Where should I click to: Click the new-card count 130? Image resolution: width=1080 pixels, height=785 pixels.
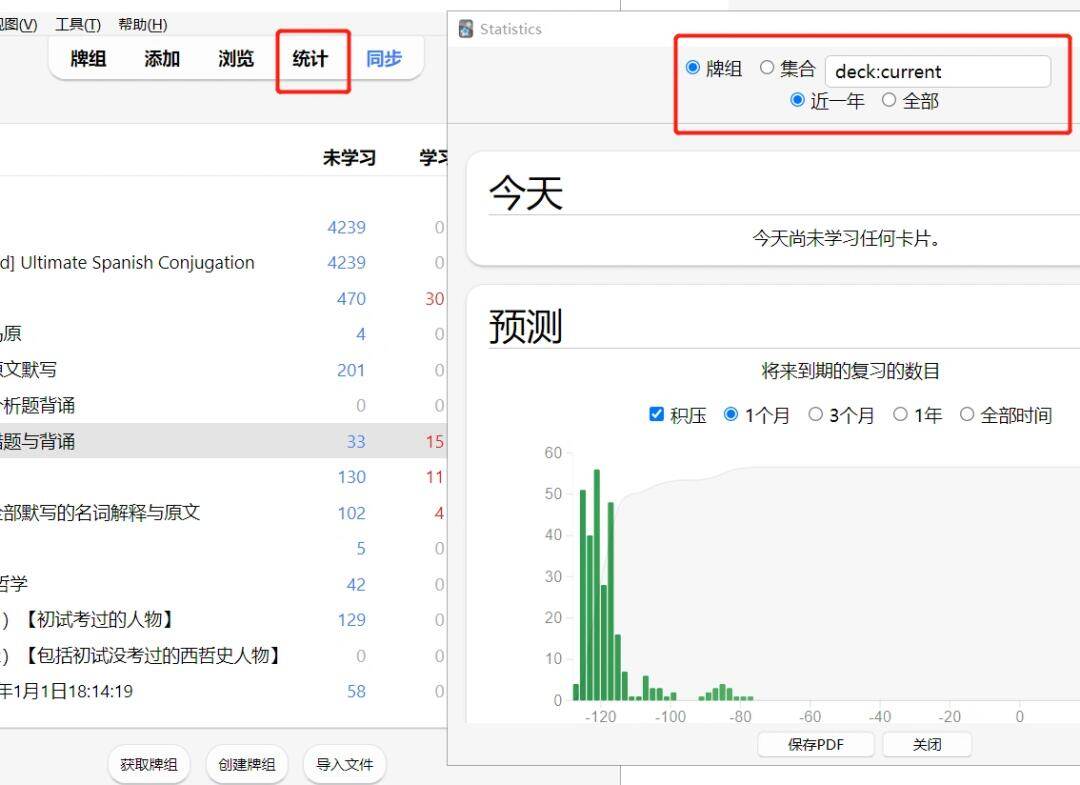351,477
